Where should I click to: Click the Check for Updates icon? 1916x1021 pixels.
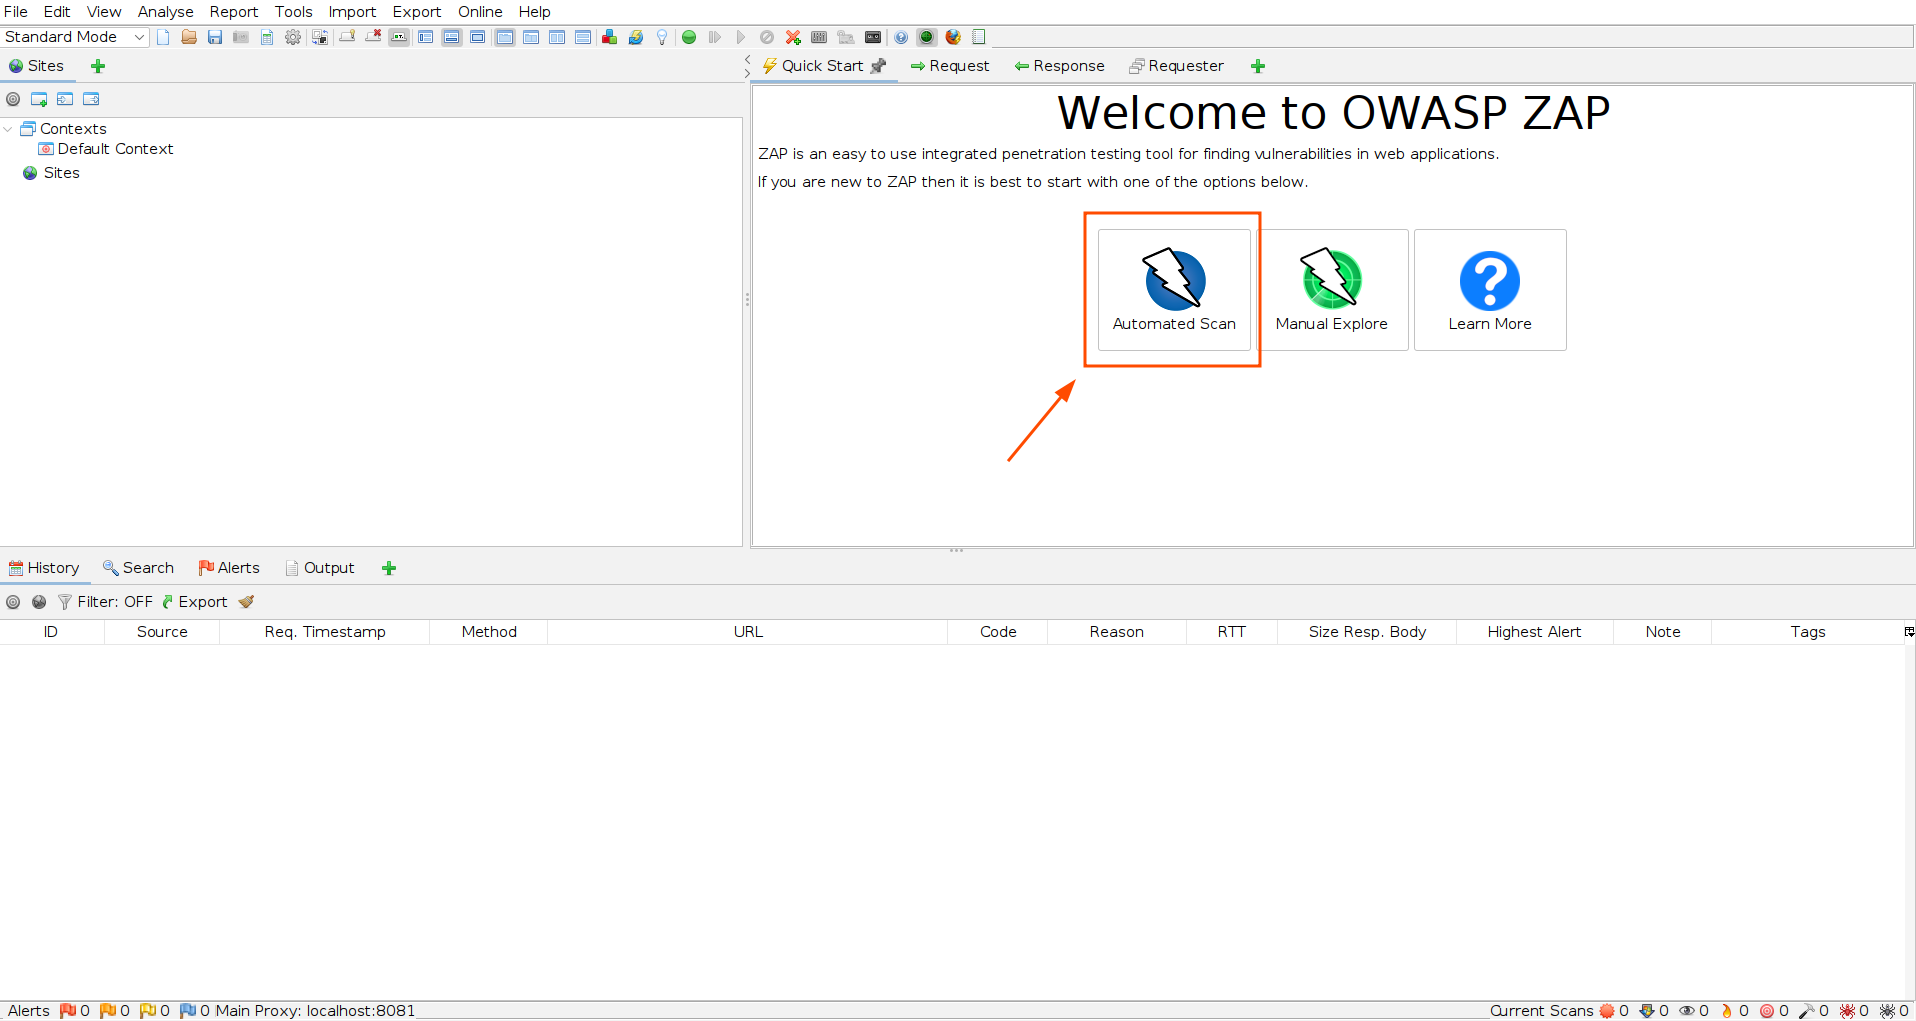(636, 37)
